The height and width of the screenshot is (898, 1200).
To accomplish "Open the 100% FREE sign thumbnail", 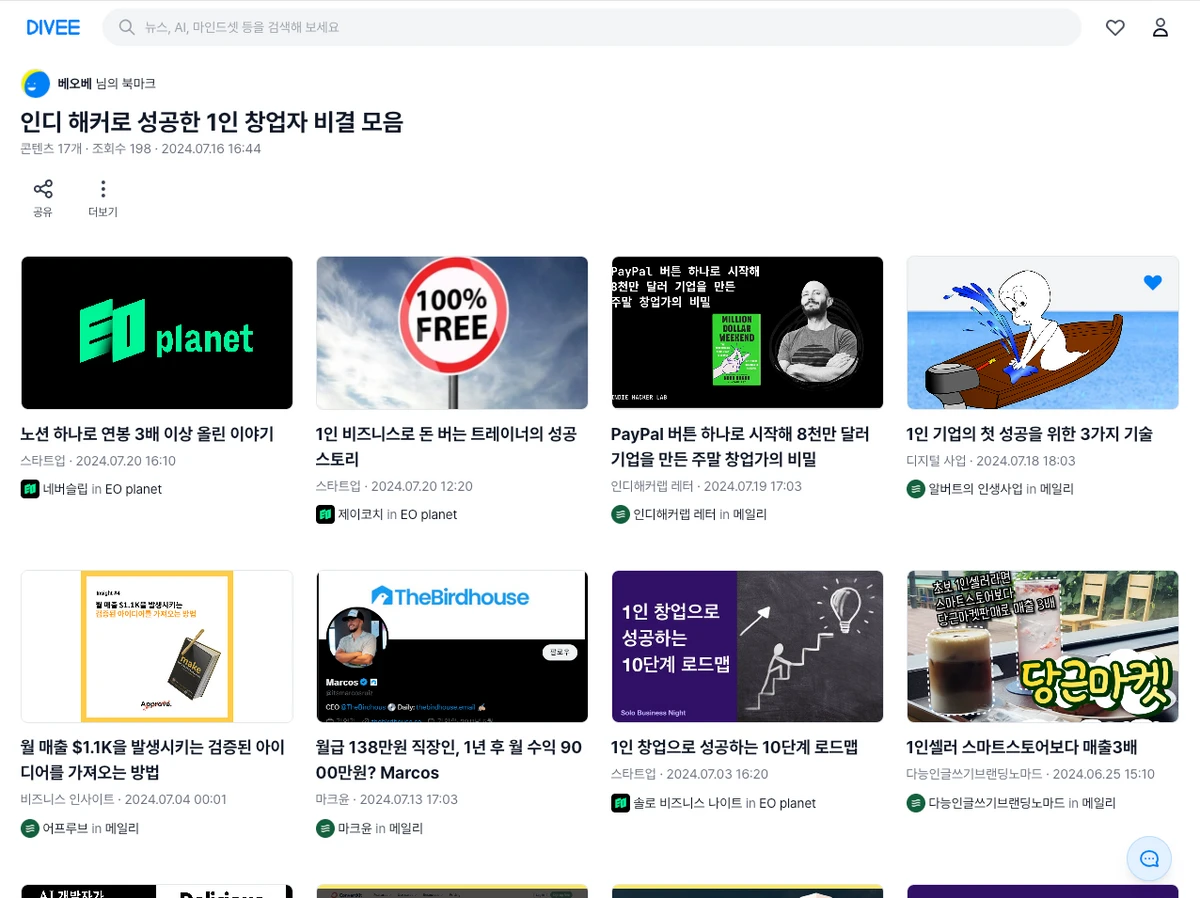I will [452, 333].
